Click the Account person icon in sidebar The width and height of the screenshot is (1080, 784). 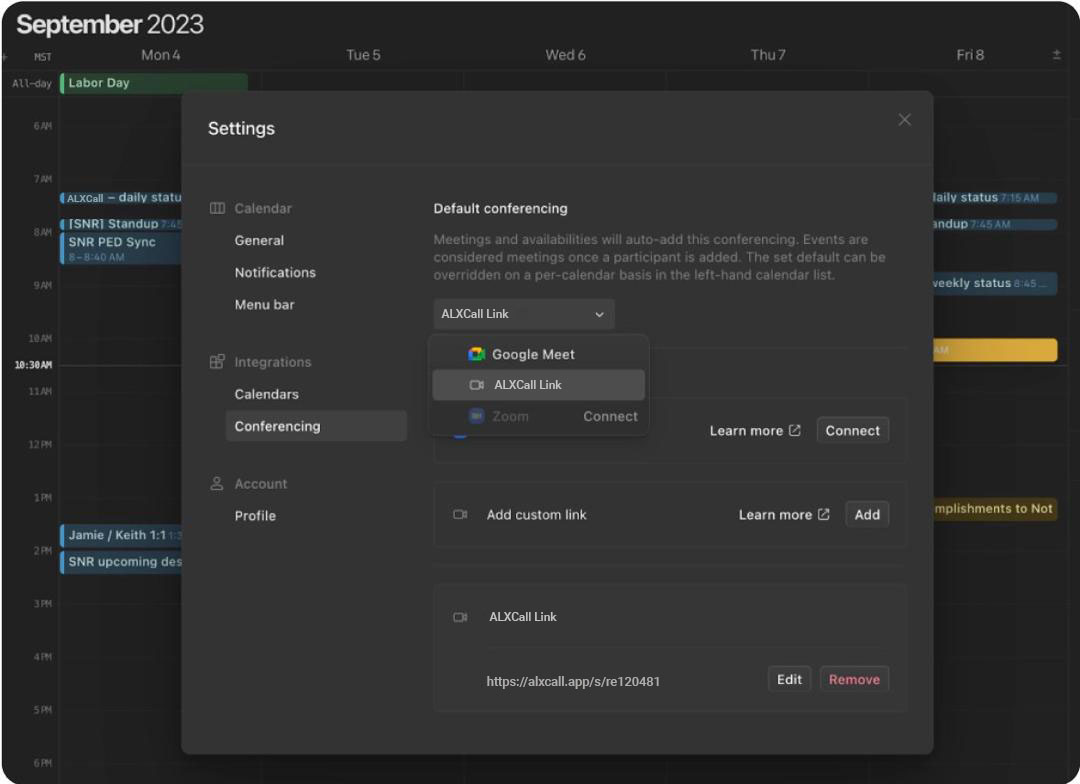coord(217,484)
